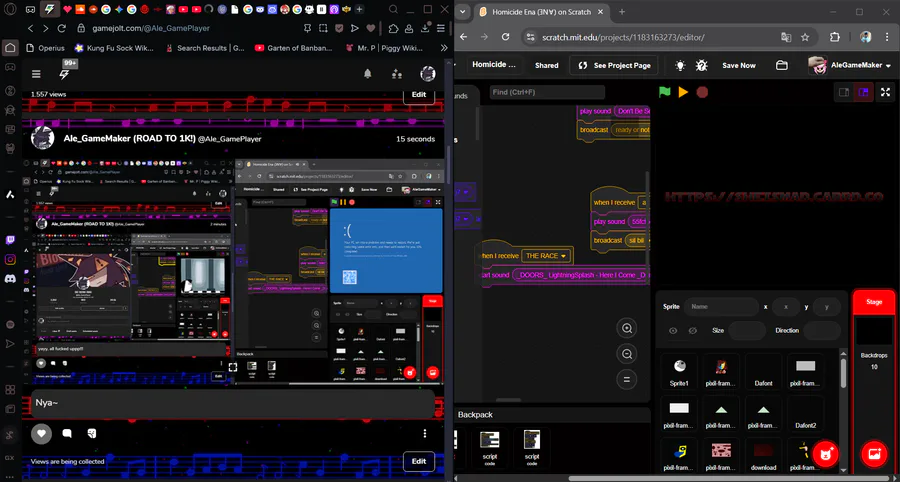Screen dimensions: 900x482
Task: Open the AleGameMaker account dropdown
Action: coord(849,65)
